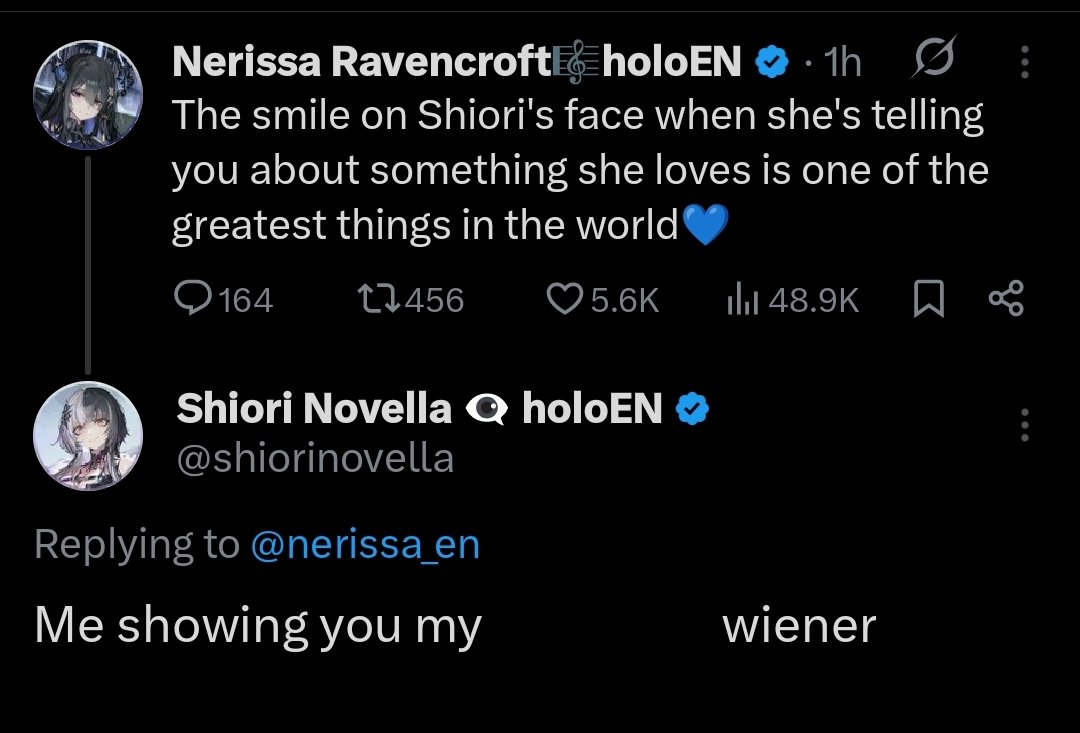Click the 1h timestamp
The height and width of the screenshot is (733, 1080).
click(x=843, y=63)
